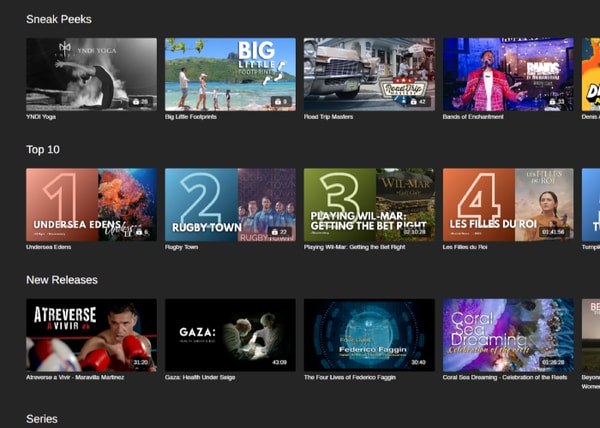Open the Bands of Enchantment thumbnail
Viewport: 600px width, 428px height.
pos(508,74)
